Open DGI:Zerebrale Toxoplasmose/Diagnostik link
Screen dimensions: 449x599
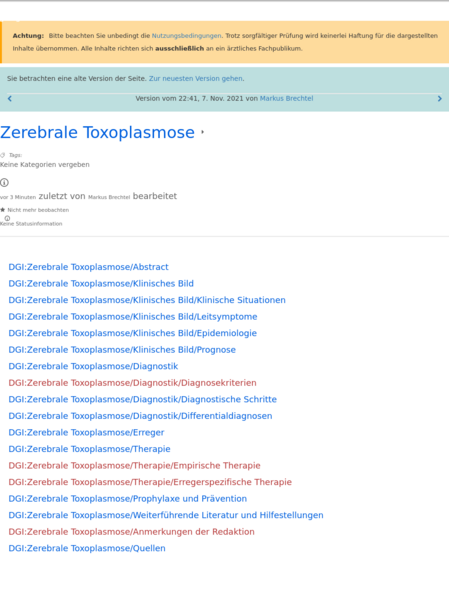pos(93,366)
